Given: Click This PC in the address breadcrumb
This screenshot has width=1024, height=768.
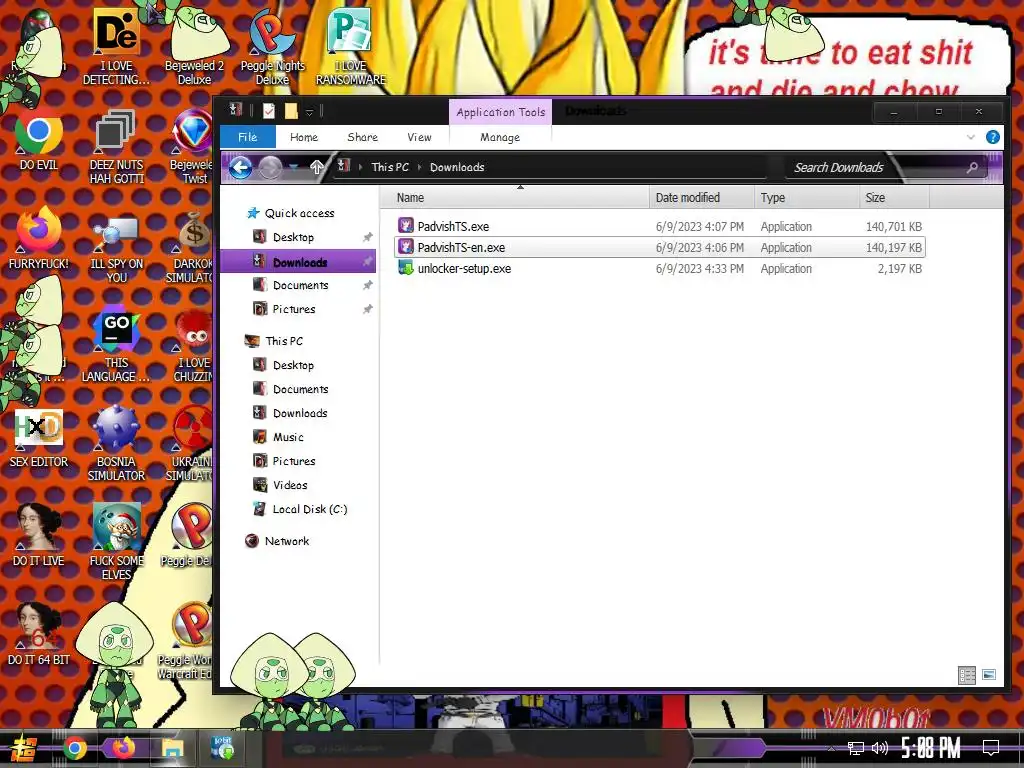Looking at the screenshot, I should point(390,167).
